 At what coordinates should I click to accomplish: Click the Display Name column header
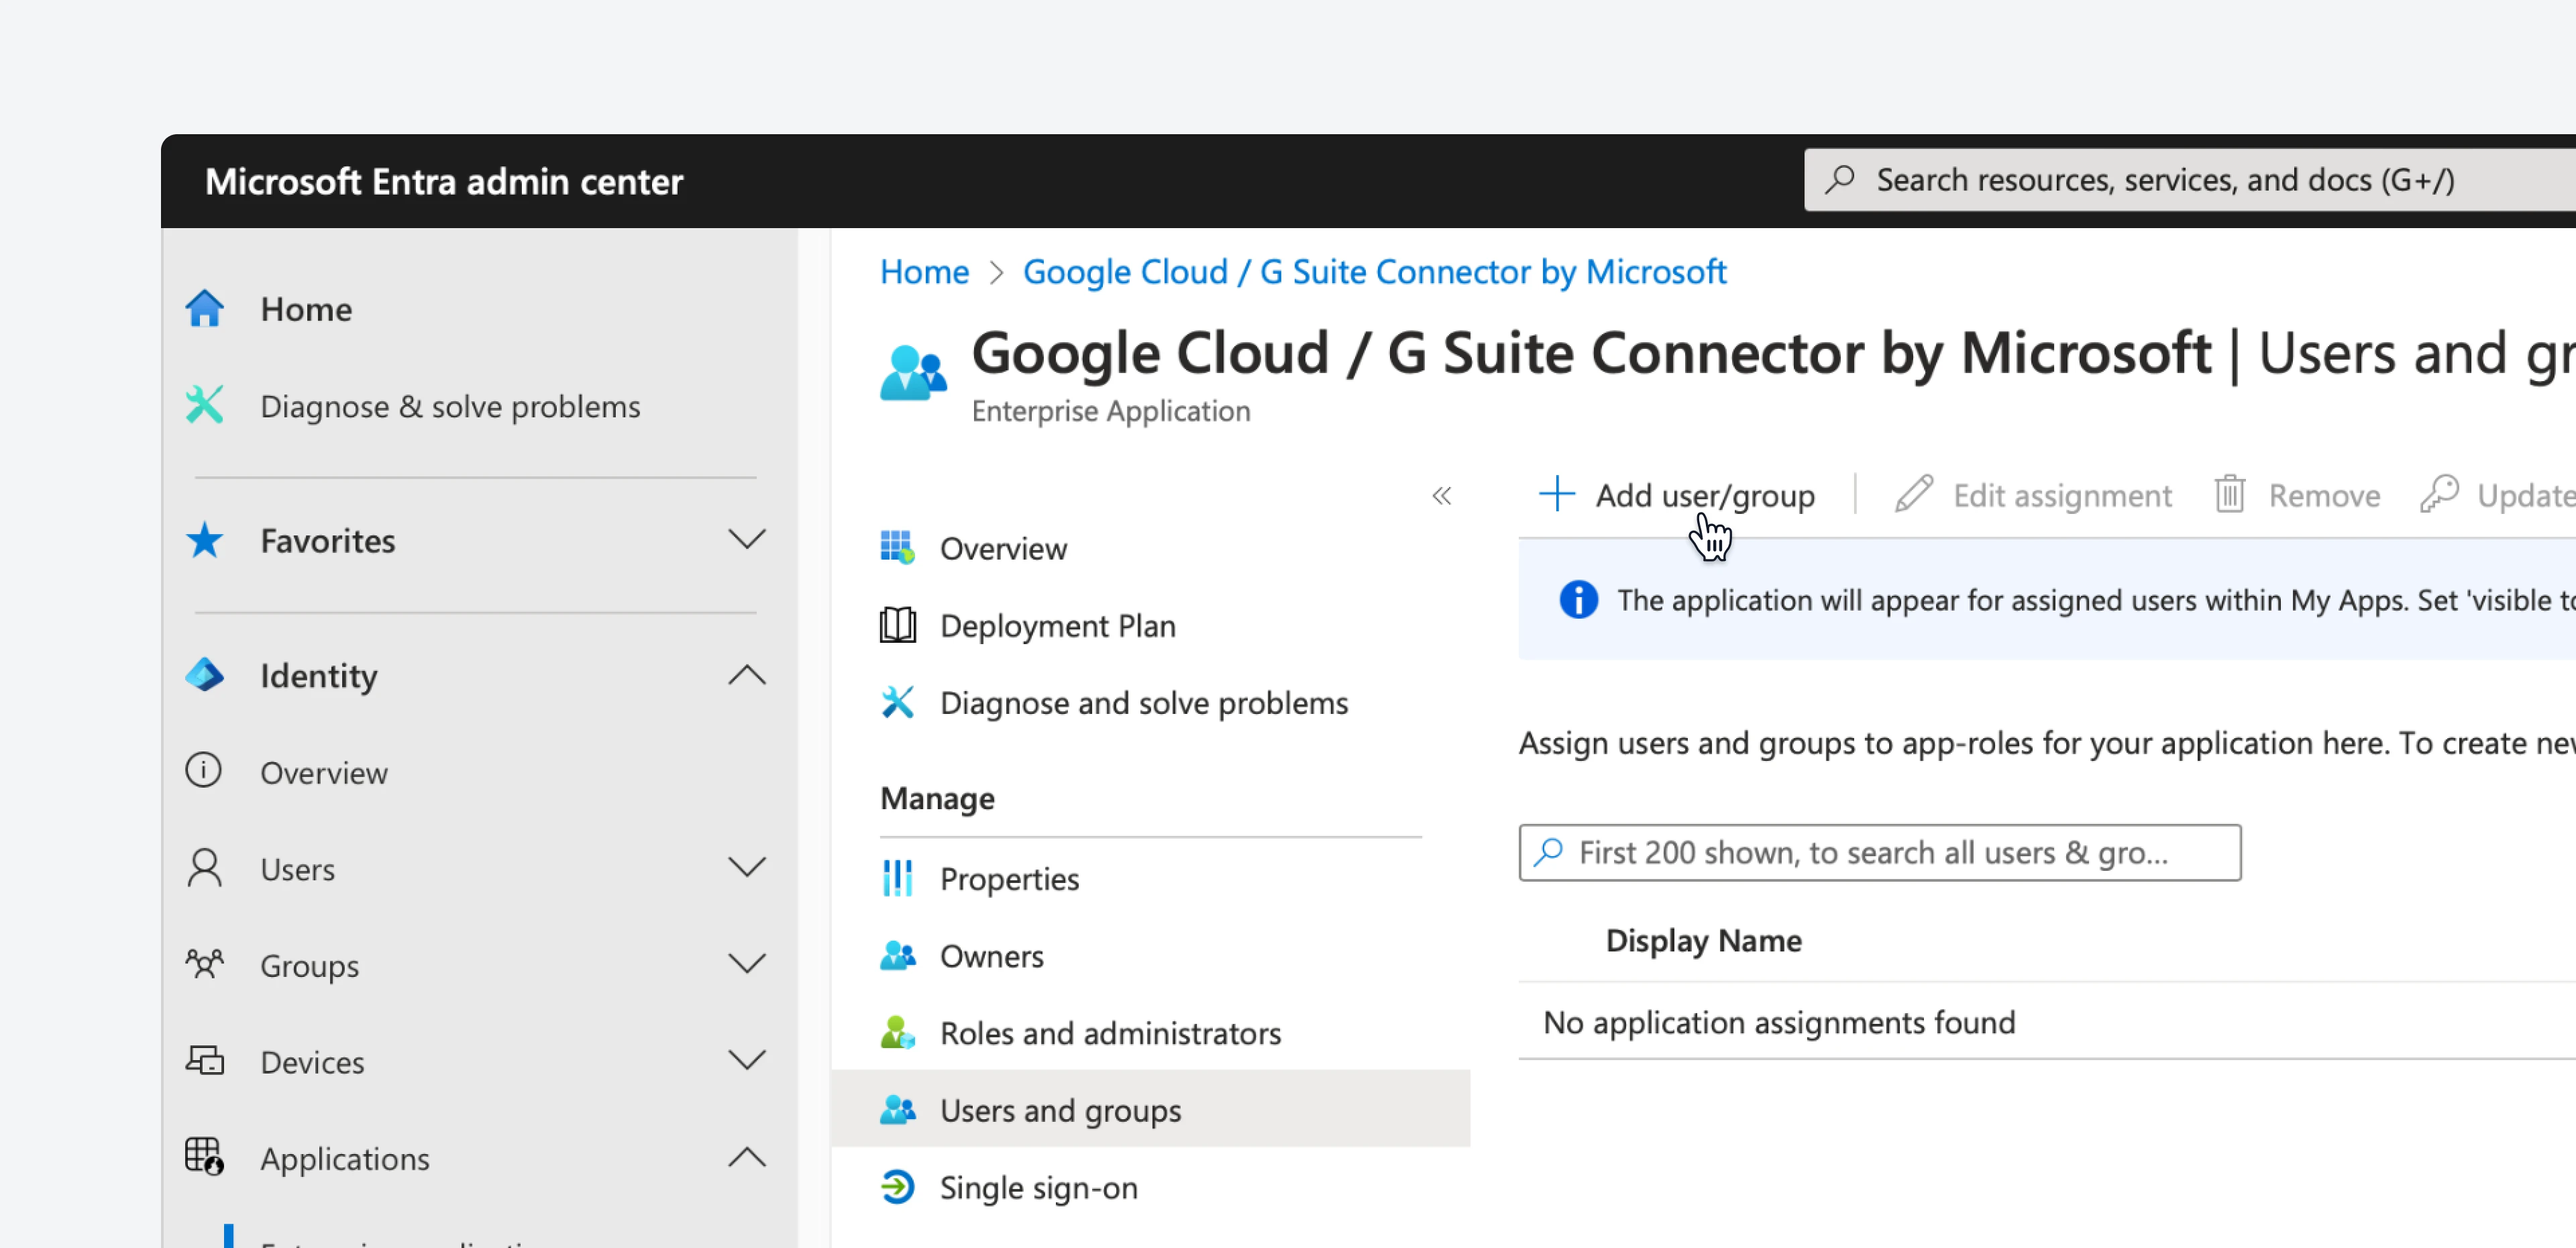click(1703, 940)
